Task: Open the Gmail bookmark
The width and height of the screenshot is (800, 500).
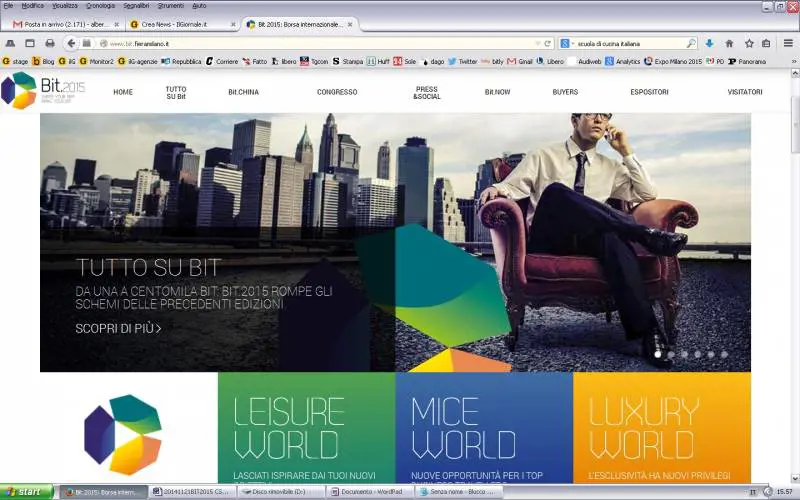Action: coord(520,61)
